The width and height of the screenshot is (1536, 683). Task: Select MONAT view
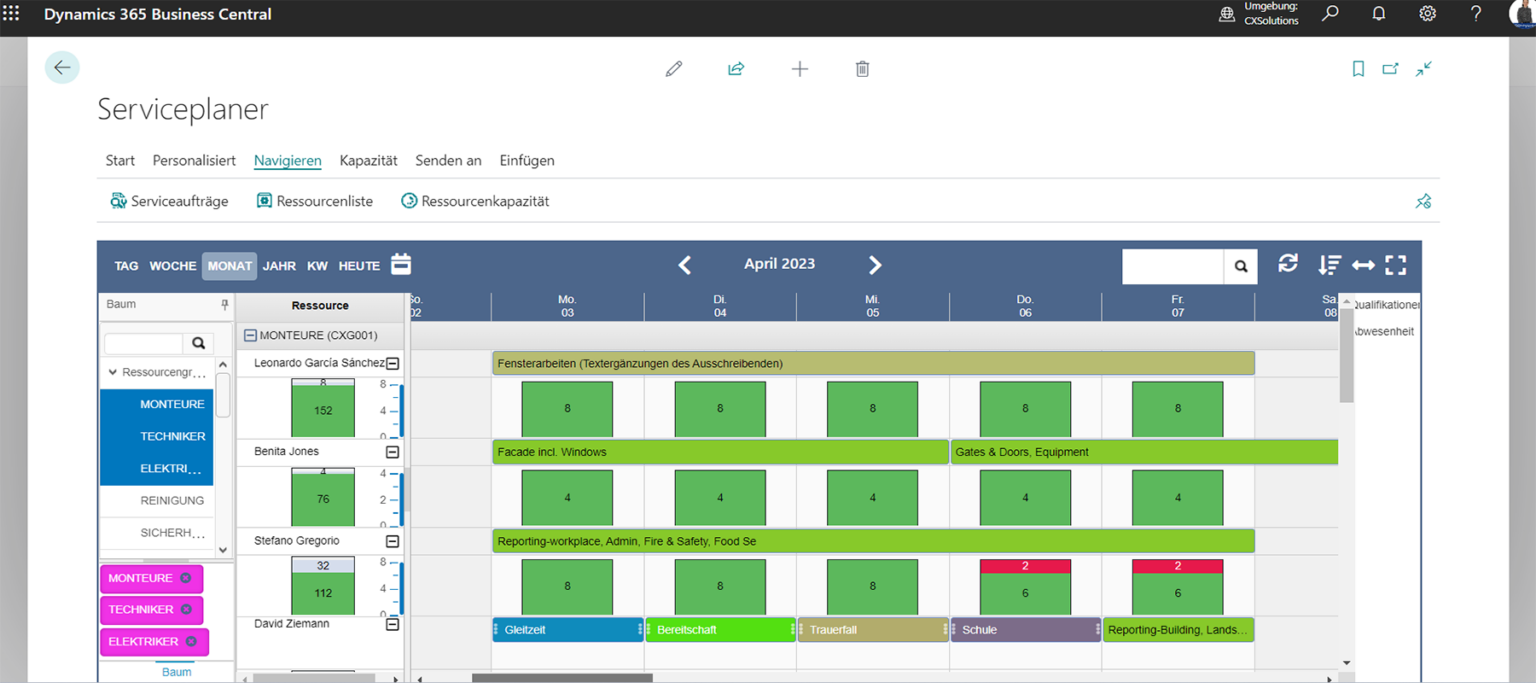229,266
